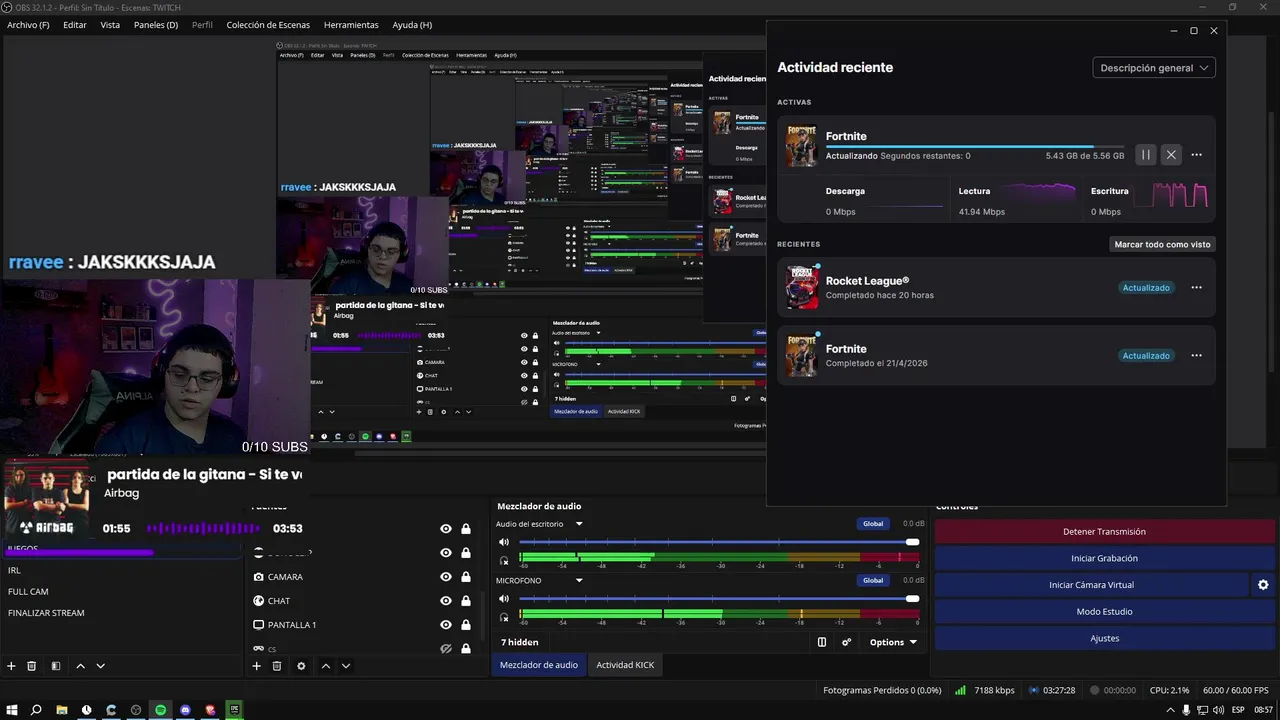Click the headphones monitoring icon for MICROFONO
Viewport: 1280px width, 720px height.
504,617
